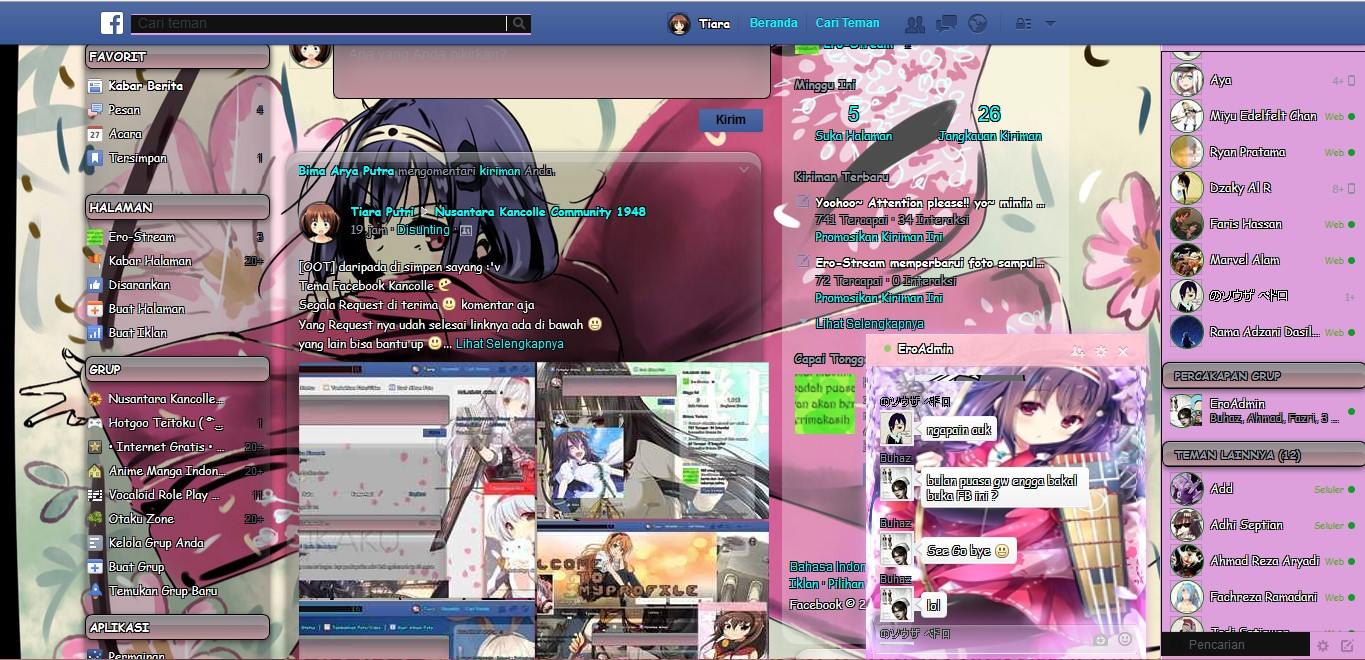Viewport: 1365px width, 660px height.
Task: Open the messages icon in the blue top bar
Action: 945,23
